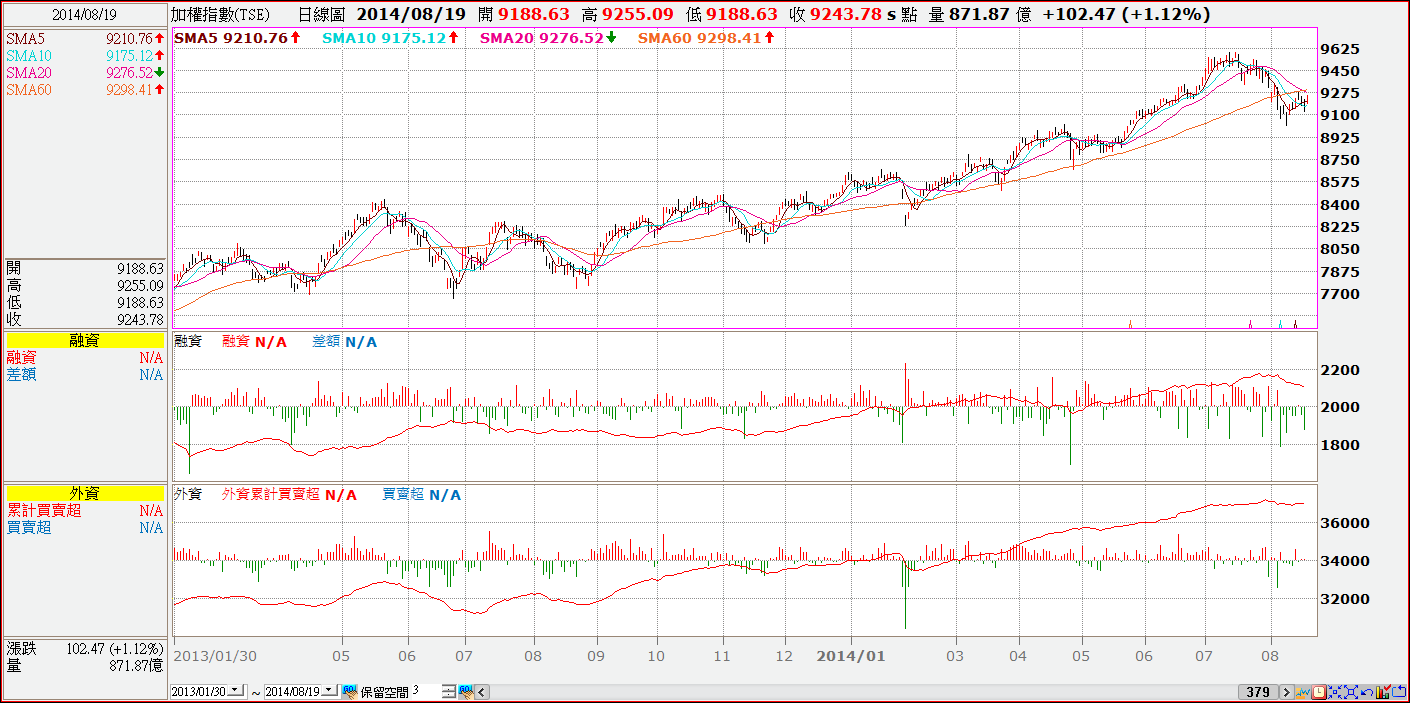Click the expand-outward arrows icon
Viewport: 1410px width, 703px height.
click(1351, 692)
